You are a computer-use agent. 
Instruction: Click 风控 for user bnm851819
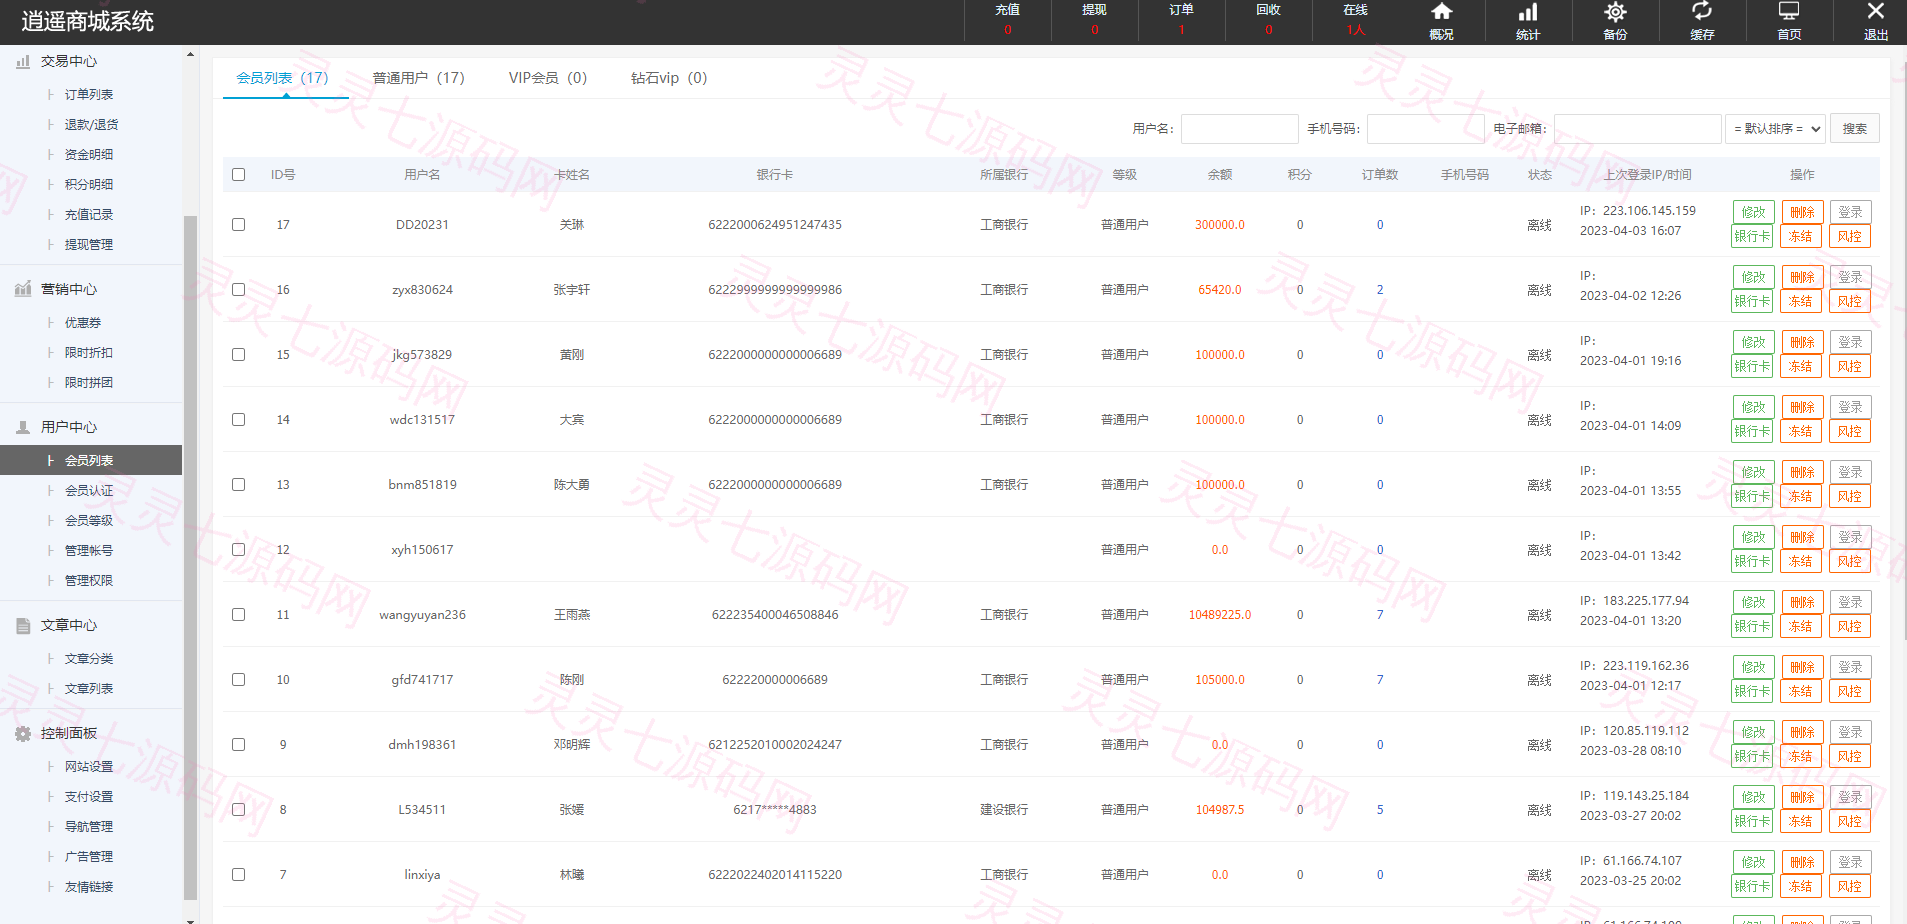click(x=1850, y=496)
